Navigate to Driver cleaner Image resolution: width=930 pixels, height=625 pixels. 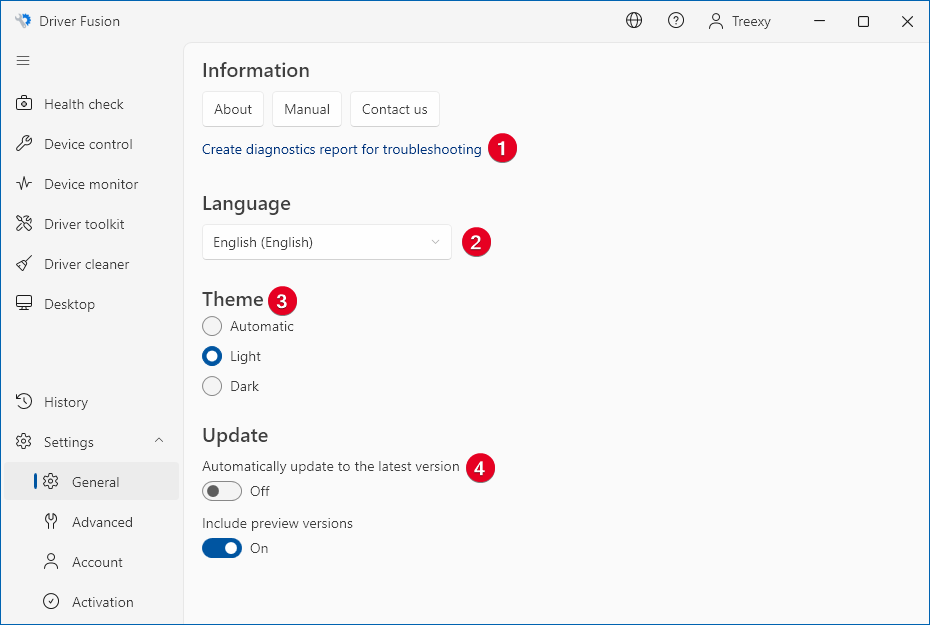[92, 264]
